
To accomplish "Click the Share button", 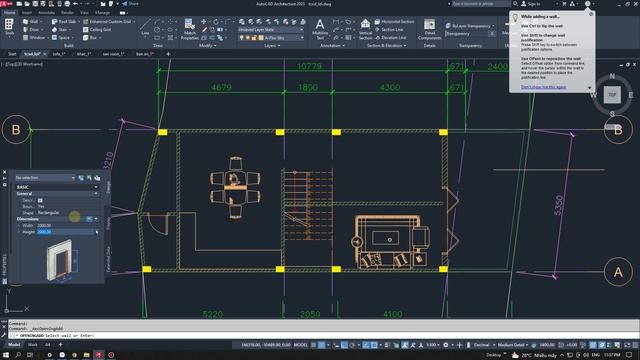I will click(130, 4).
